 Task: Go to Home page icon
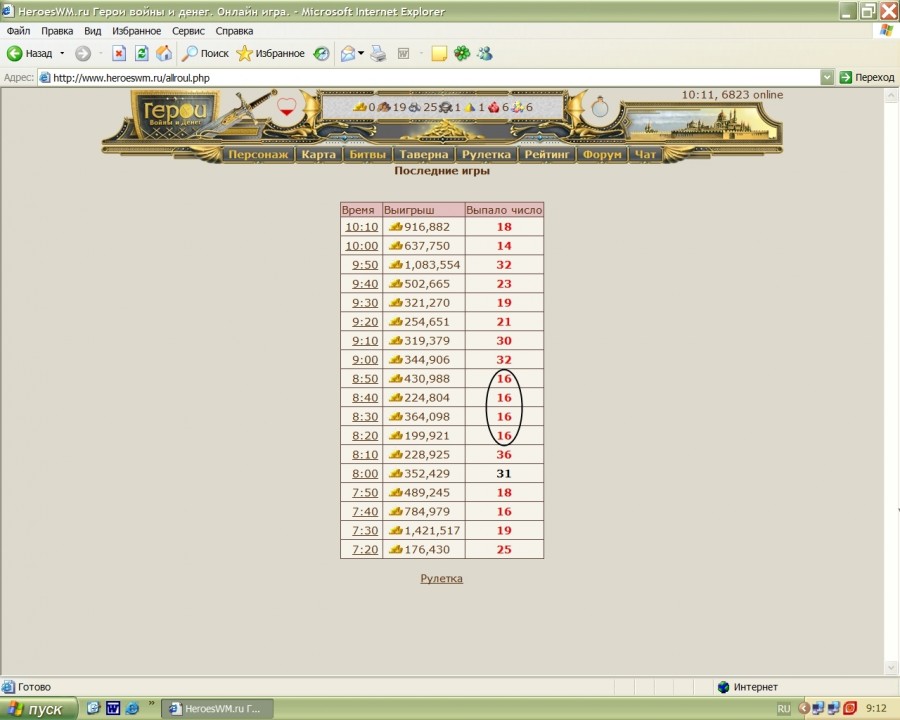coord(164,53)
